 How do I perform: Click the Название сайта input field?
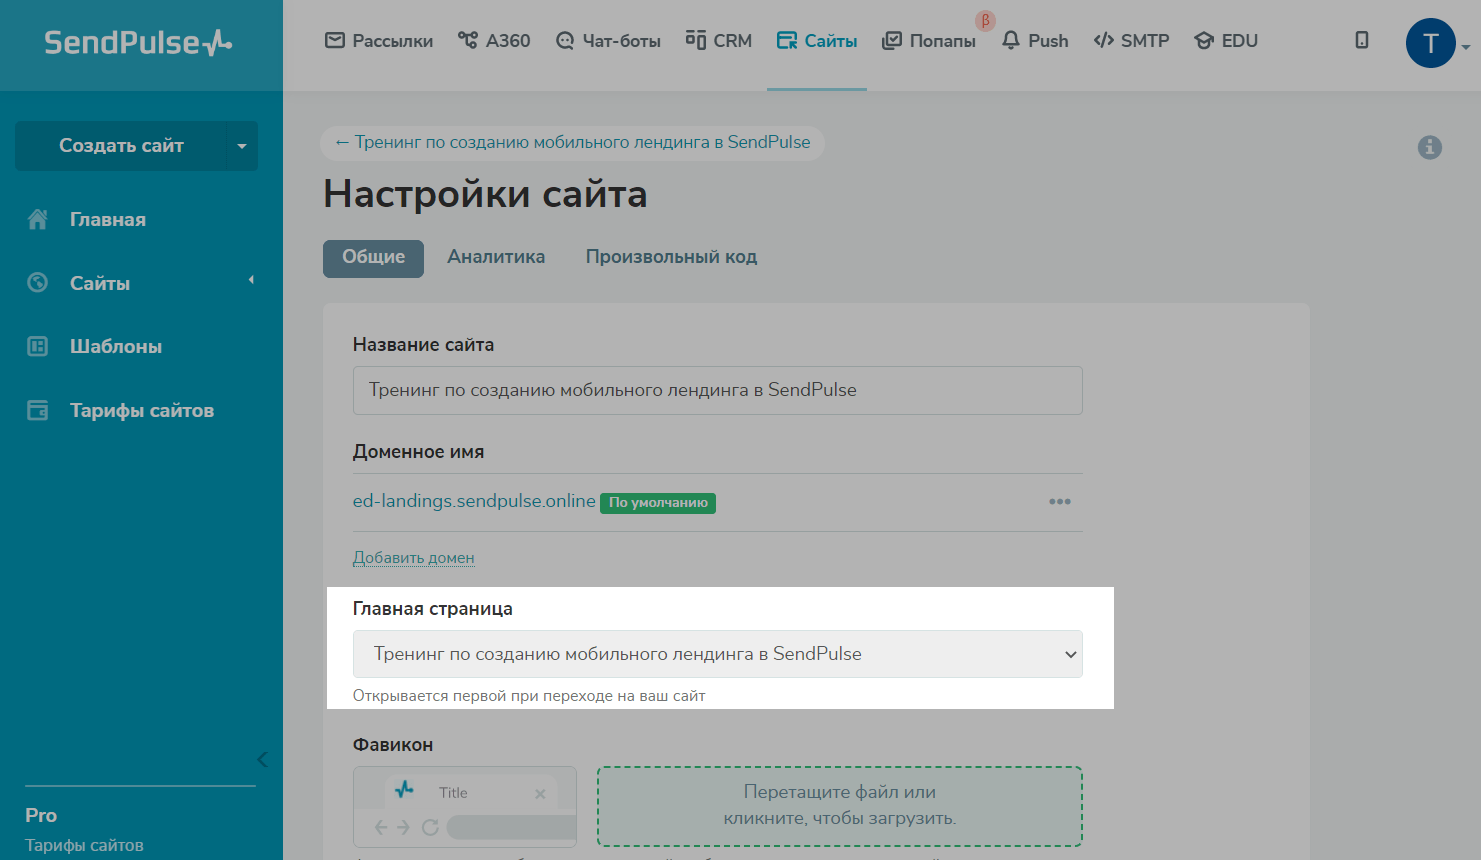point(718,390)
